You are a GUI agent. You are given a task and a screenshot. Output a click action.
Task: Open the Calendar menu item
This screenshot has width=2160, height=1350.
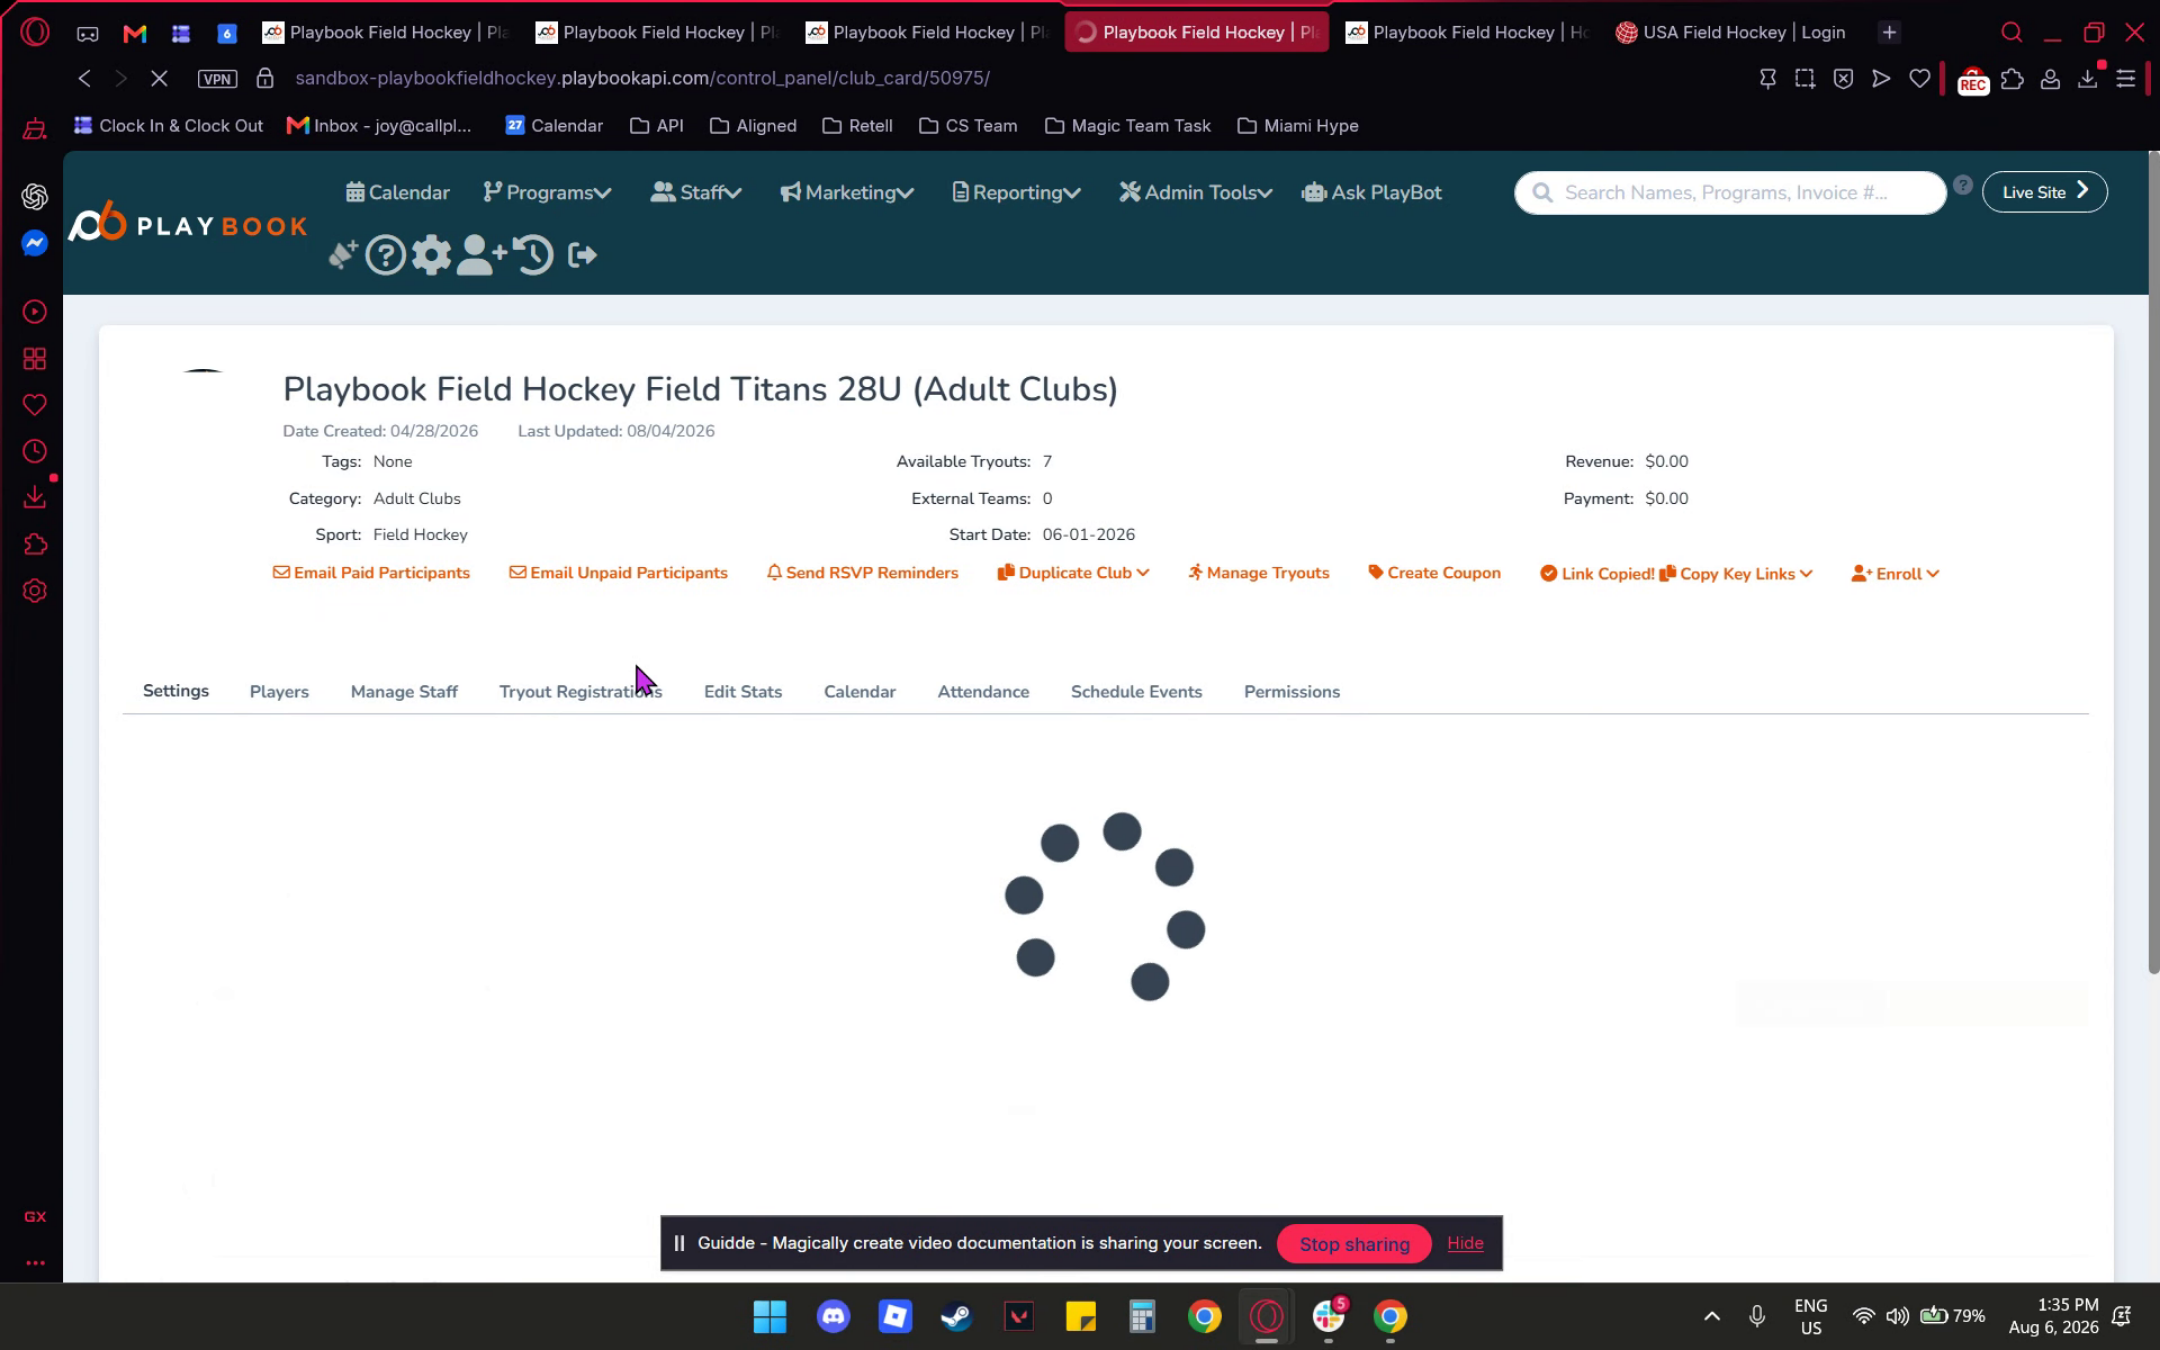click(x=398, y=192)
